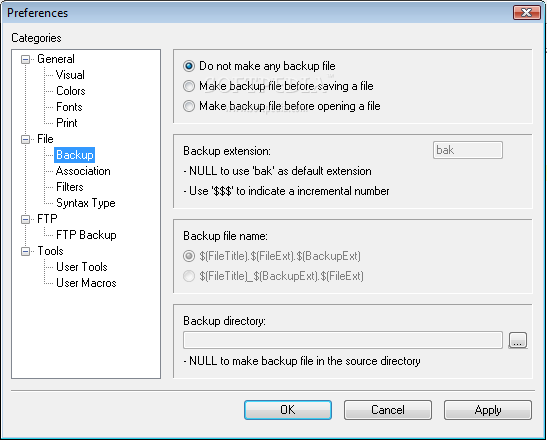Viewport: 547px width, 441px height.
Task: Select the Backup tree item
Action: click(x=75, y=155)
